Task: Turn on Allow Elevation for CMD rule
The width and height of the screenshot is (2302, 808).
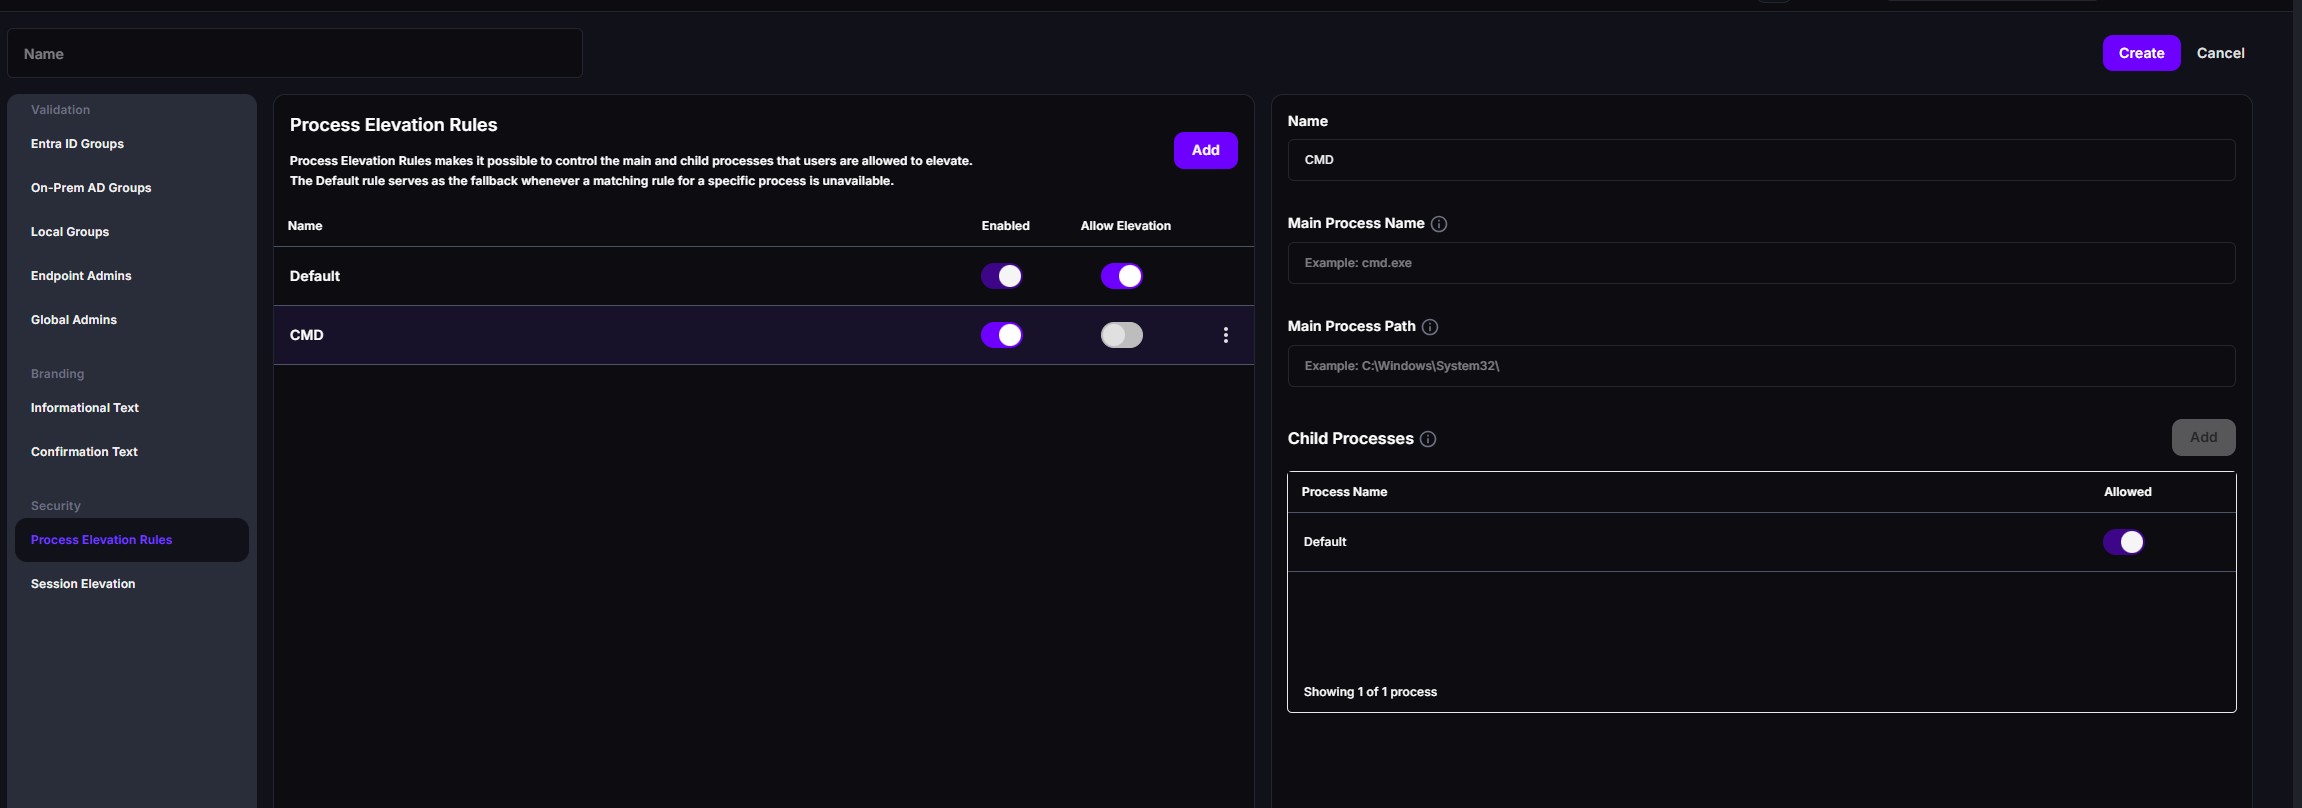Action: pyautogui.click(x=1121, y=335)
